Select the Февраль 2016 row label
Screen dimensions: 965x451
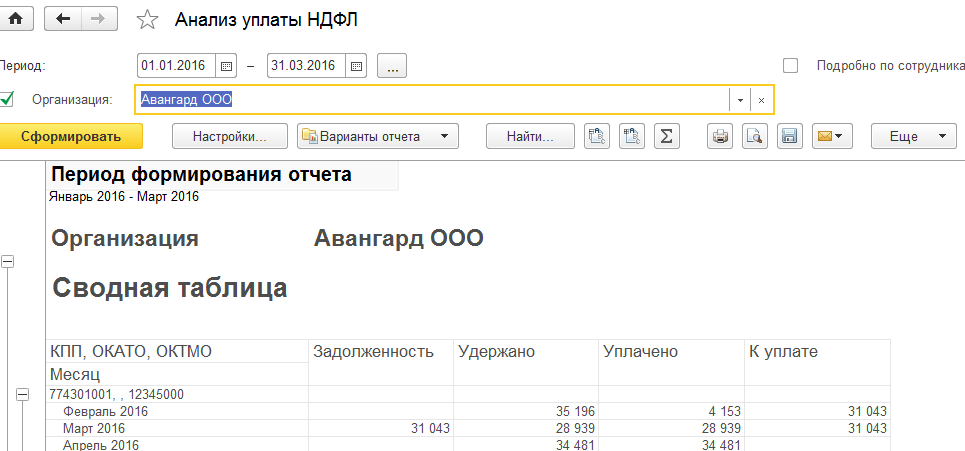[105, 412]
